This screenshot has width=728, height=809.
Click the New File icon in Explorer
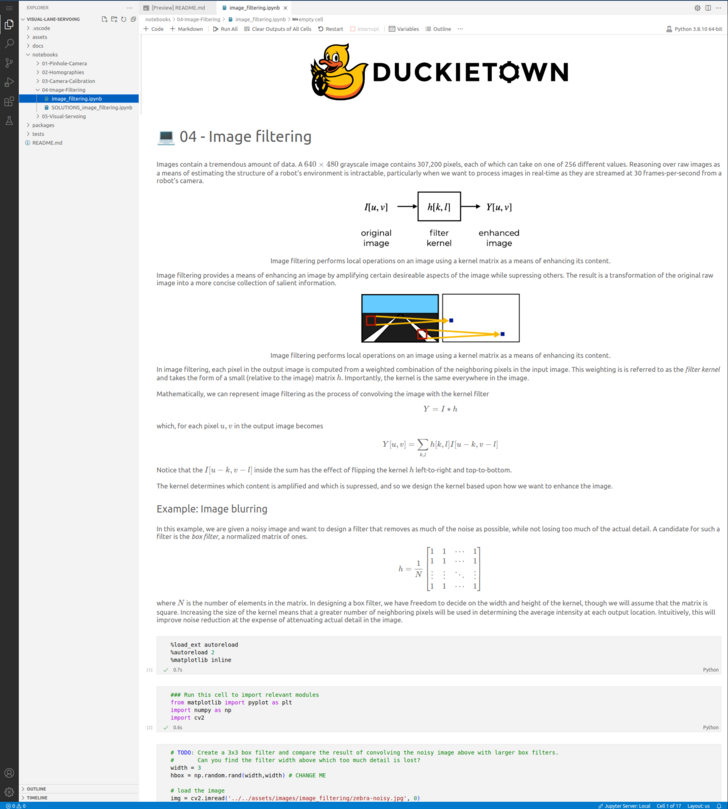pos(105,19)
